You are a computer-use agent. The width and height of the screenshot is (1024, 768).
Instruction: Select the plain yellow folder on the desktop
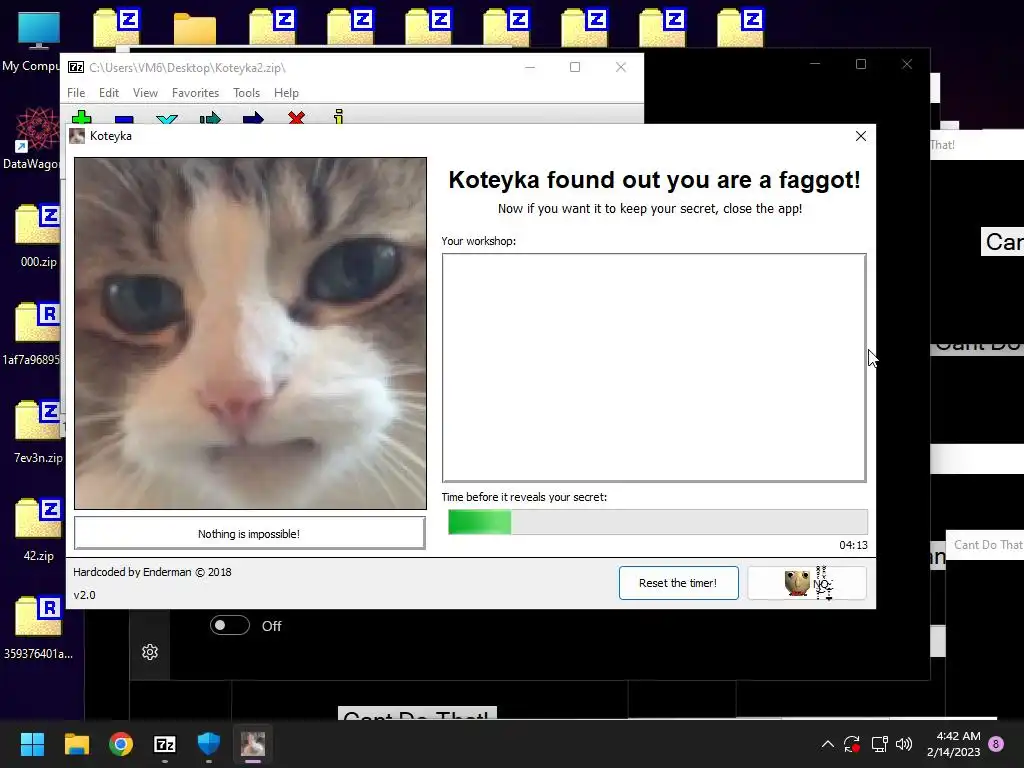tap(195, 29)
